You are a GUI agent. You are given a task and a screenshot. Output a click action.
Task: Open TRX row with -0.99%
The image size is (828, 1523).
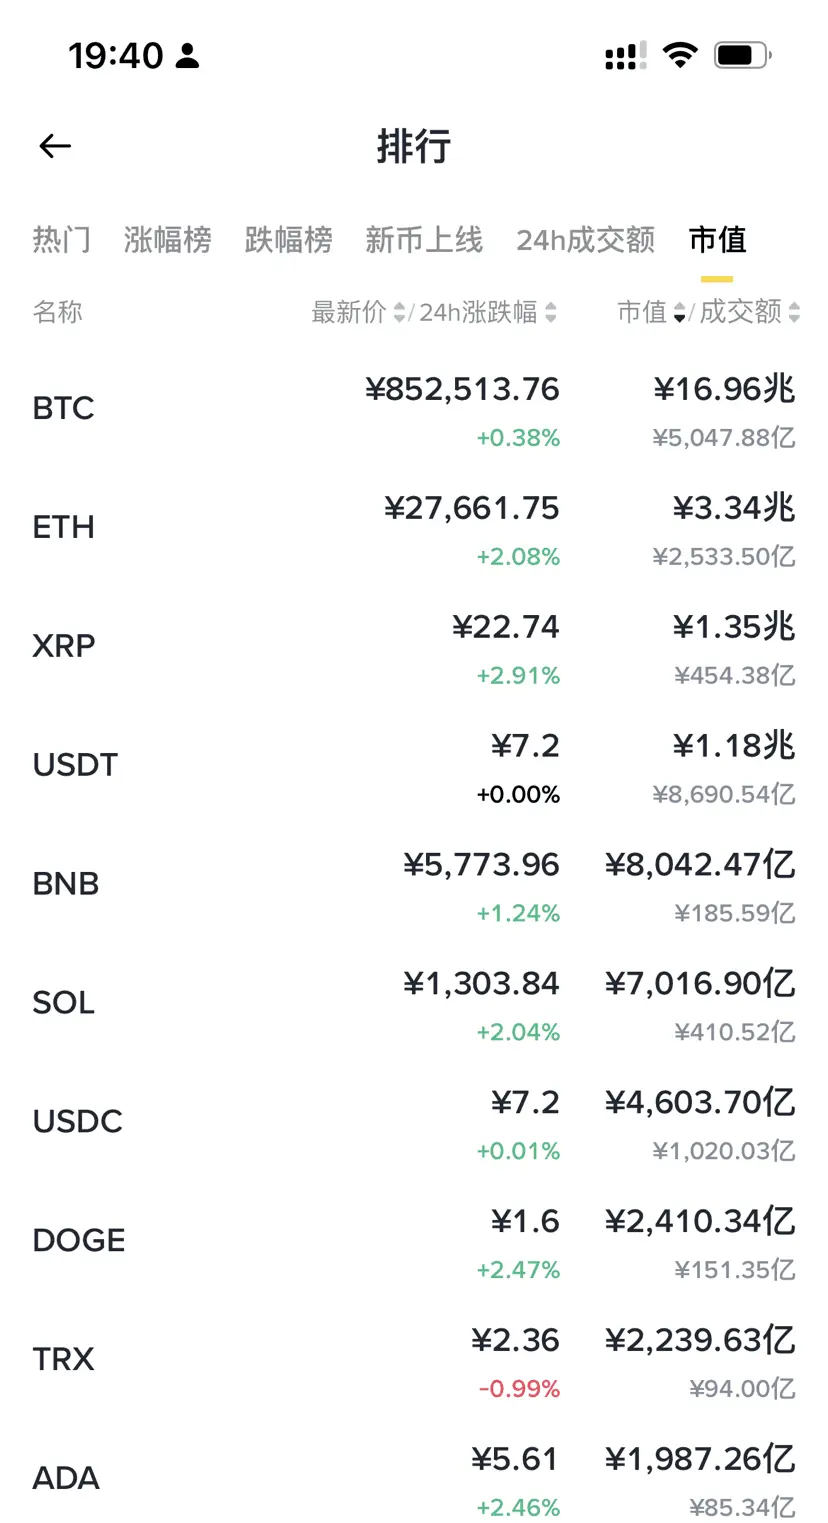414,1361
